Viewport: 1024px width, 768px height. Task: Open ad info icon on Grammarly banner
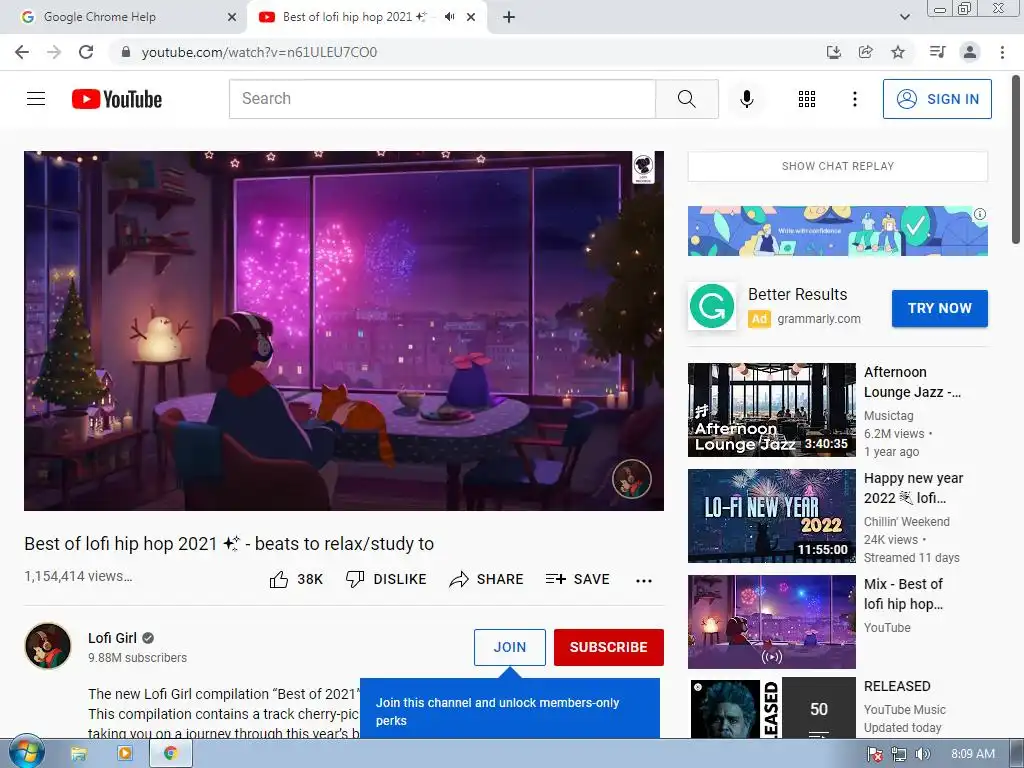980,214
